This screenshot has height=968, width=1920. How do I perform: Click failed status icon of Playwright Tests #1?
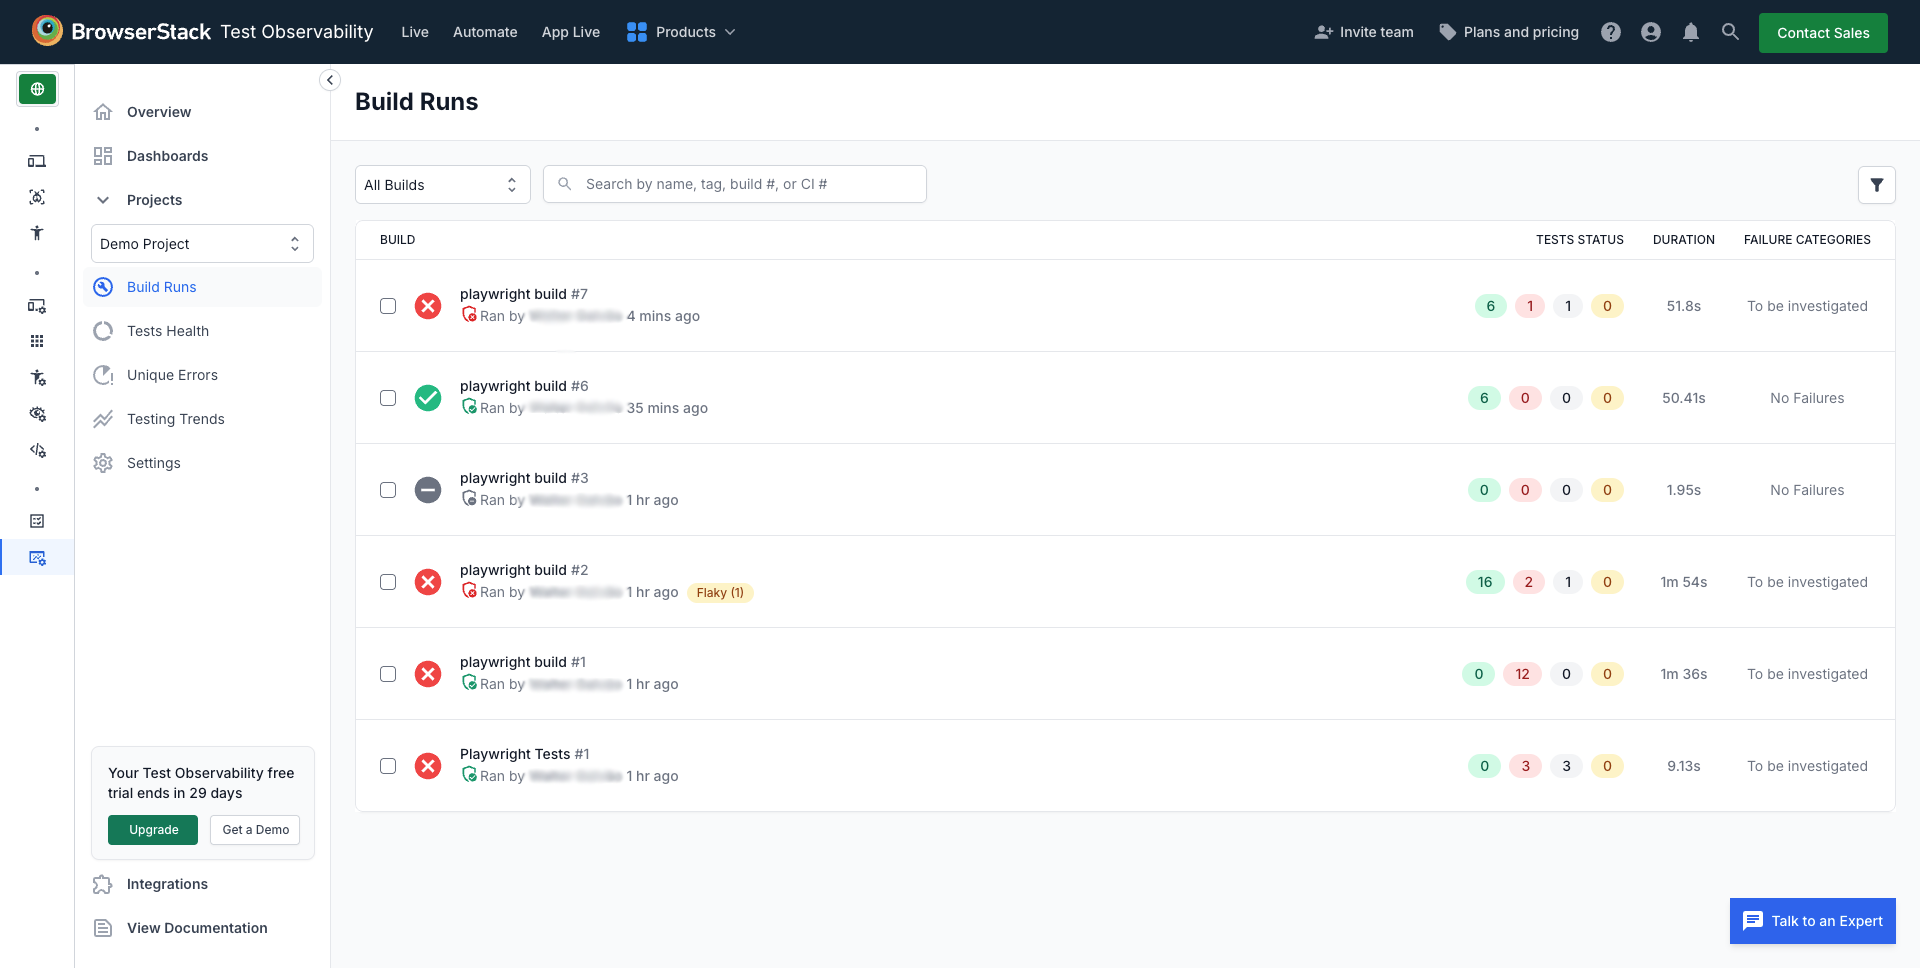[428, 766]
